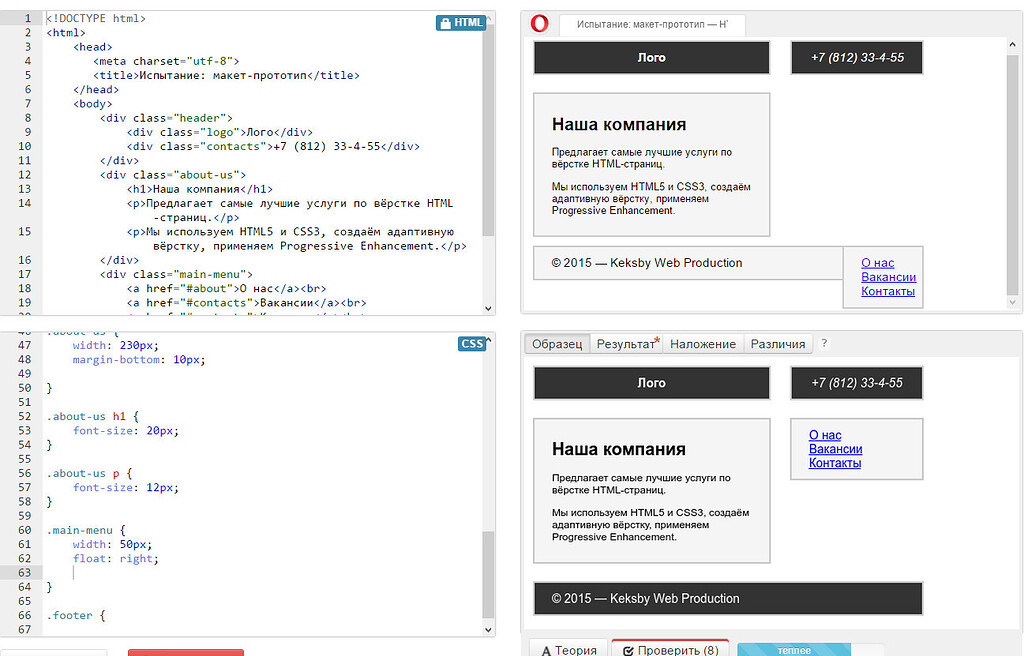Click the CSS editor badge

tap(471, 344)
